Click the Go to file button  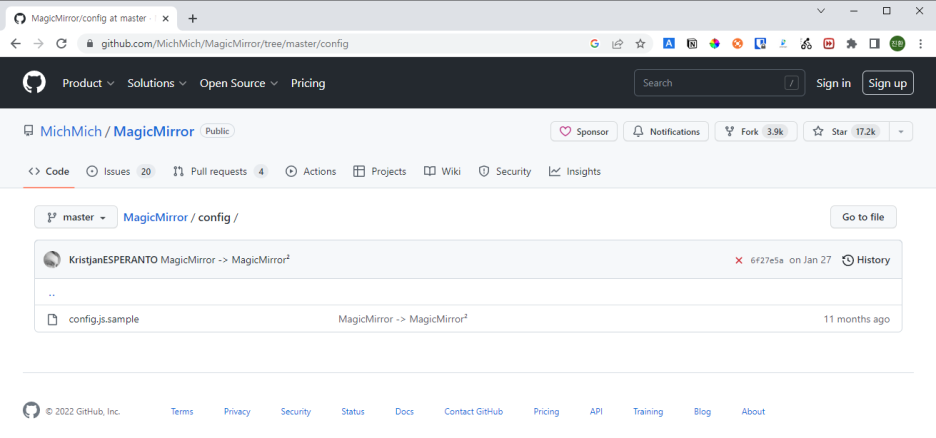pyautogui.click(x=863, y=217)
